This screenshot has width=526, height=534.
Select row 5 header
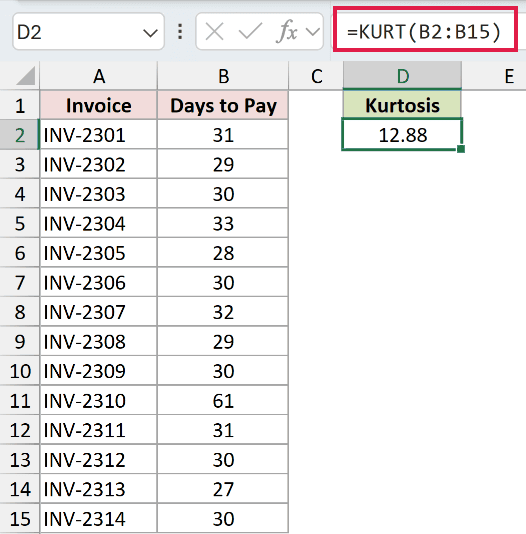click(20, 223)
